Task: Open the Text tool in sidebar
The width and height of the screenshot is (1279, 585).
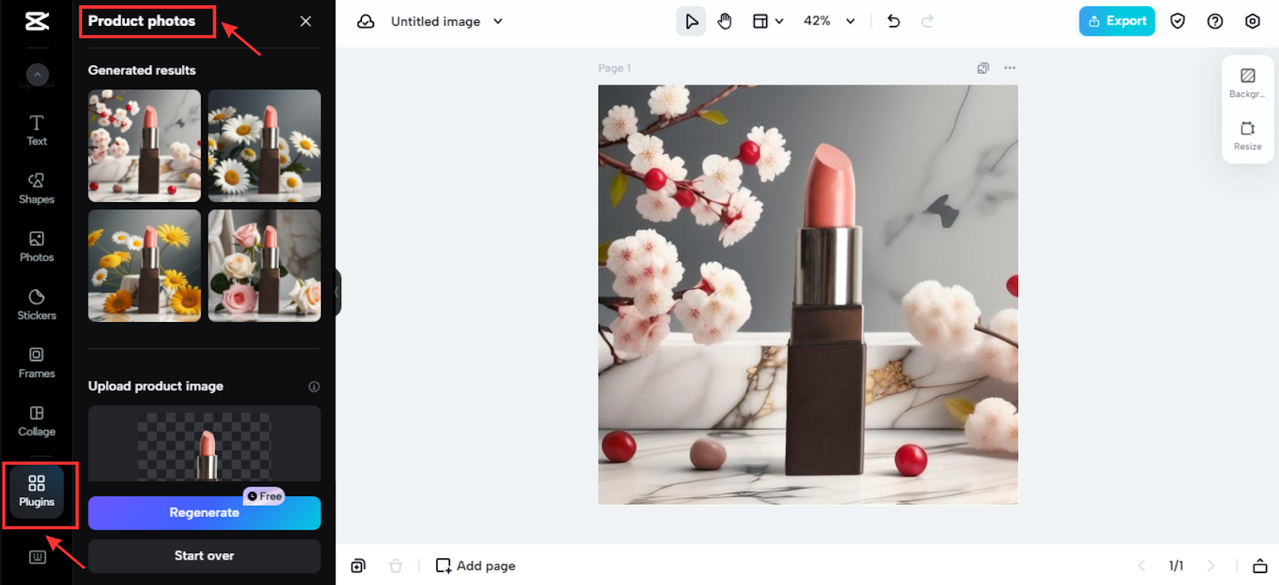Action: 37,131
